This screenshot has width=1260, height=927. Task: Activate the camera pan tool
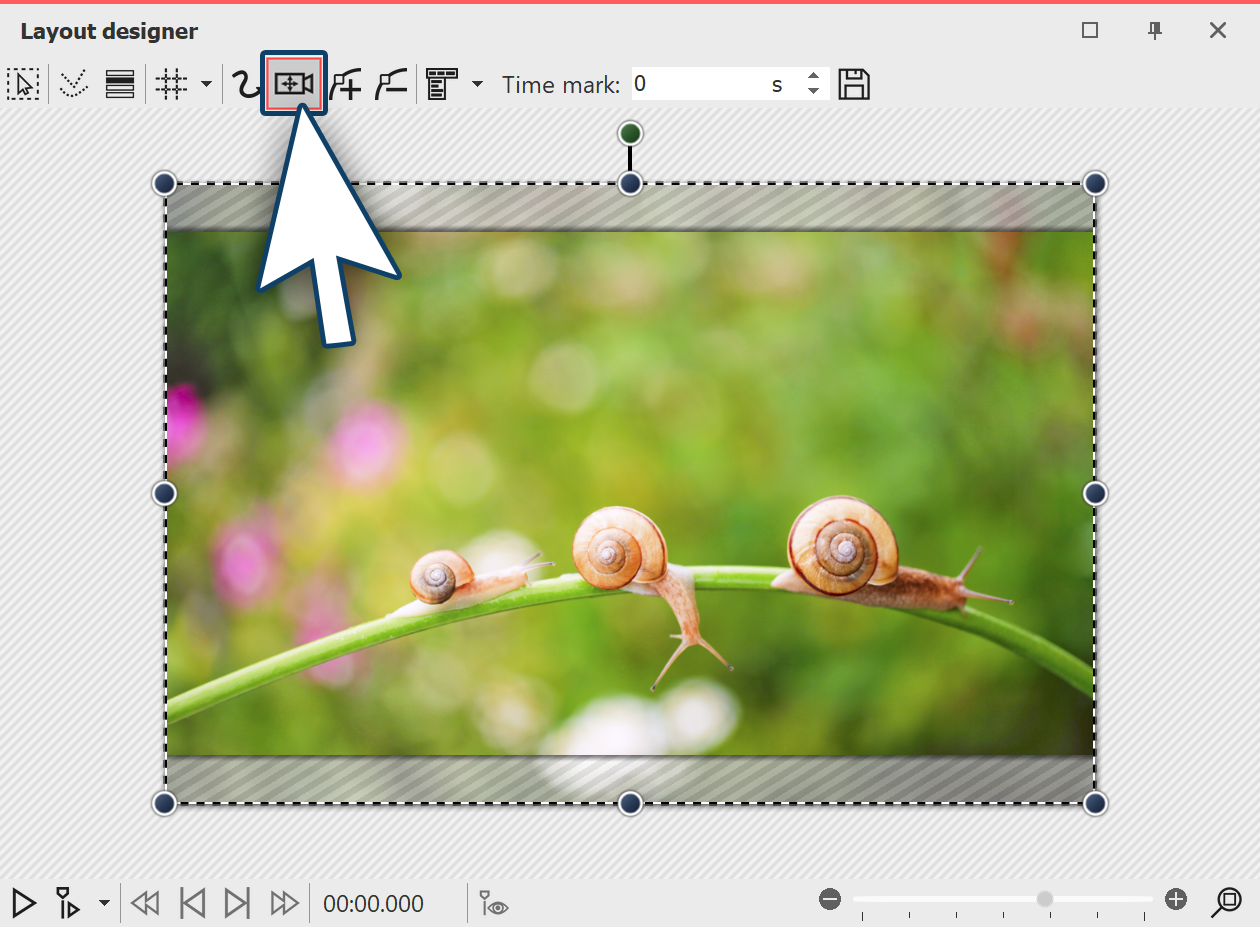coord(295,84)
